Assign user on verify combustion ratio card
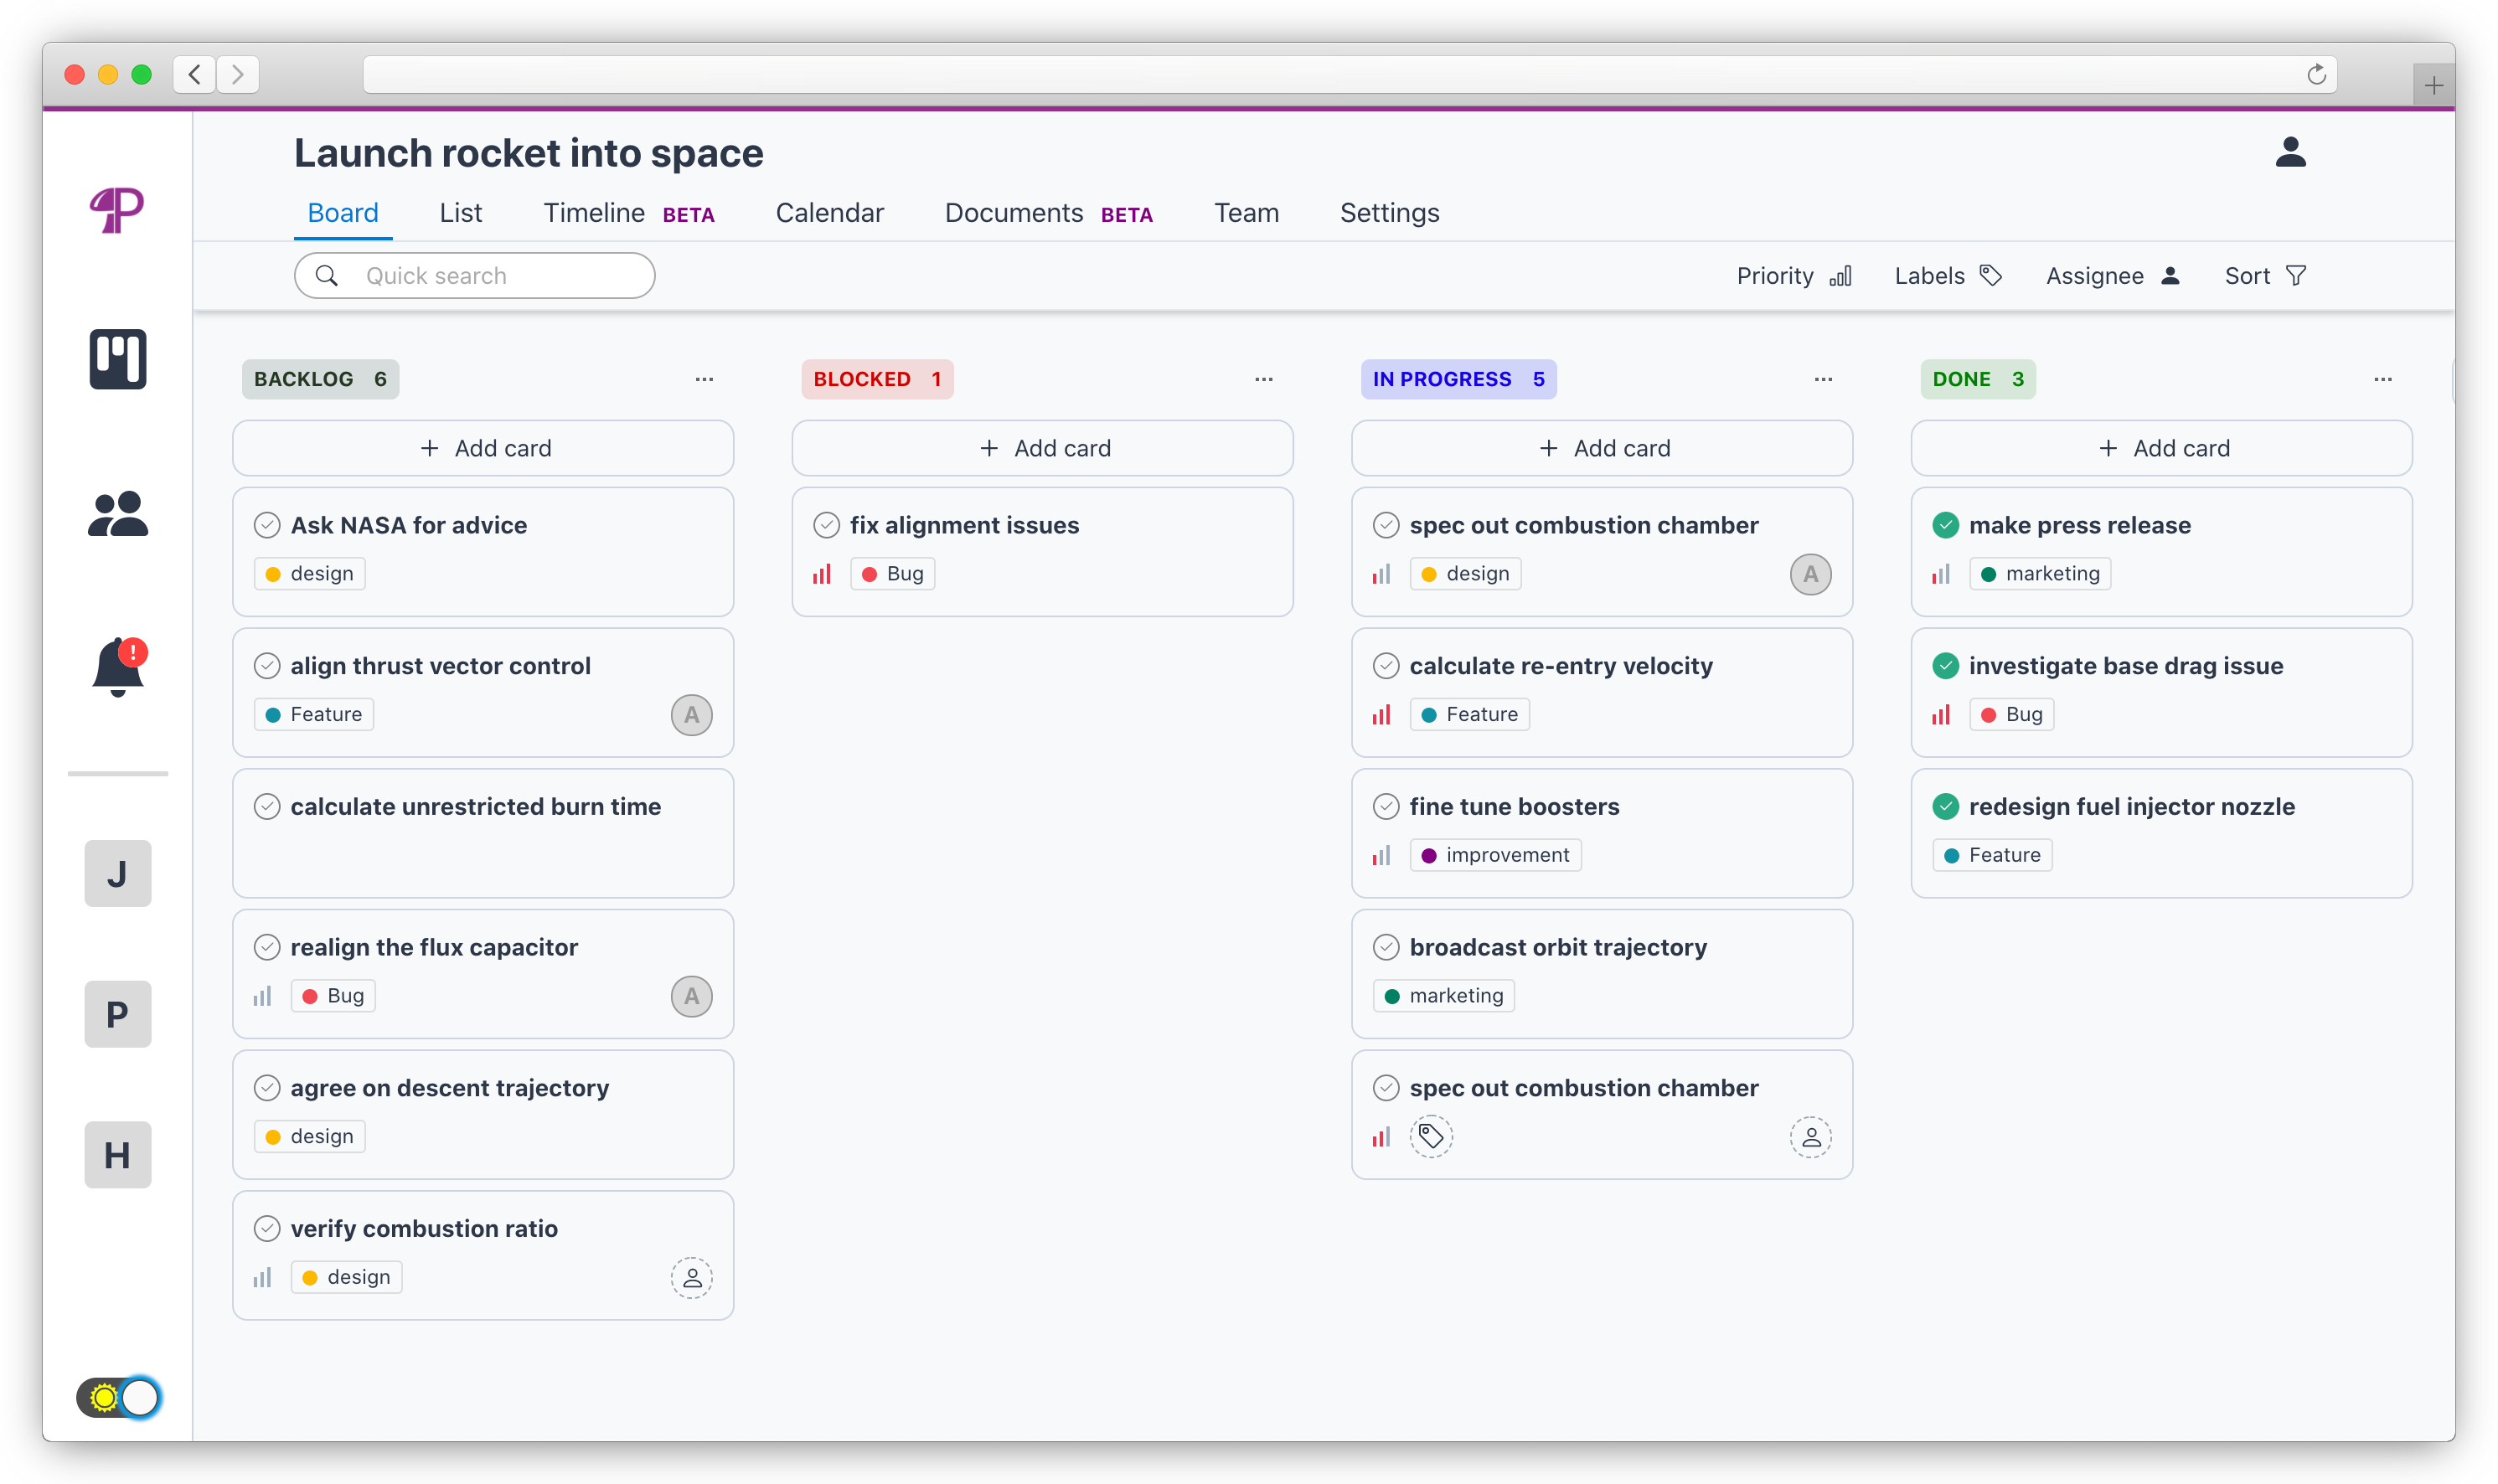Screen dimensions: 2498x1484 click(x=691, y=1278)
